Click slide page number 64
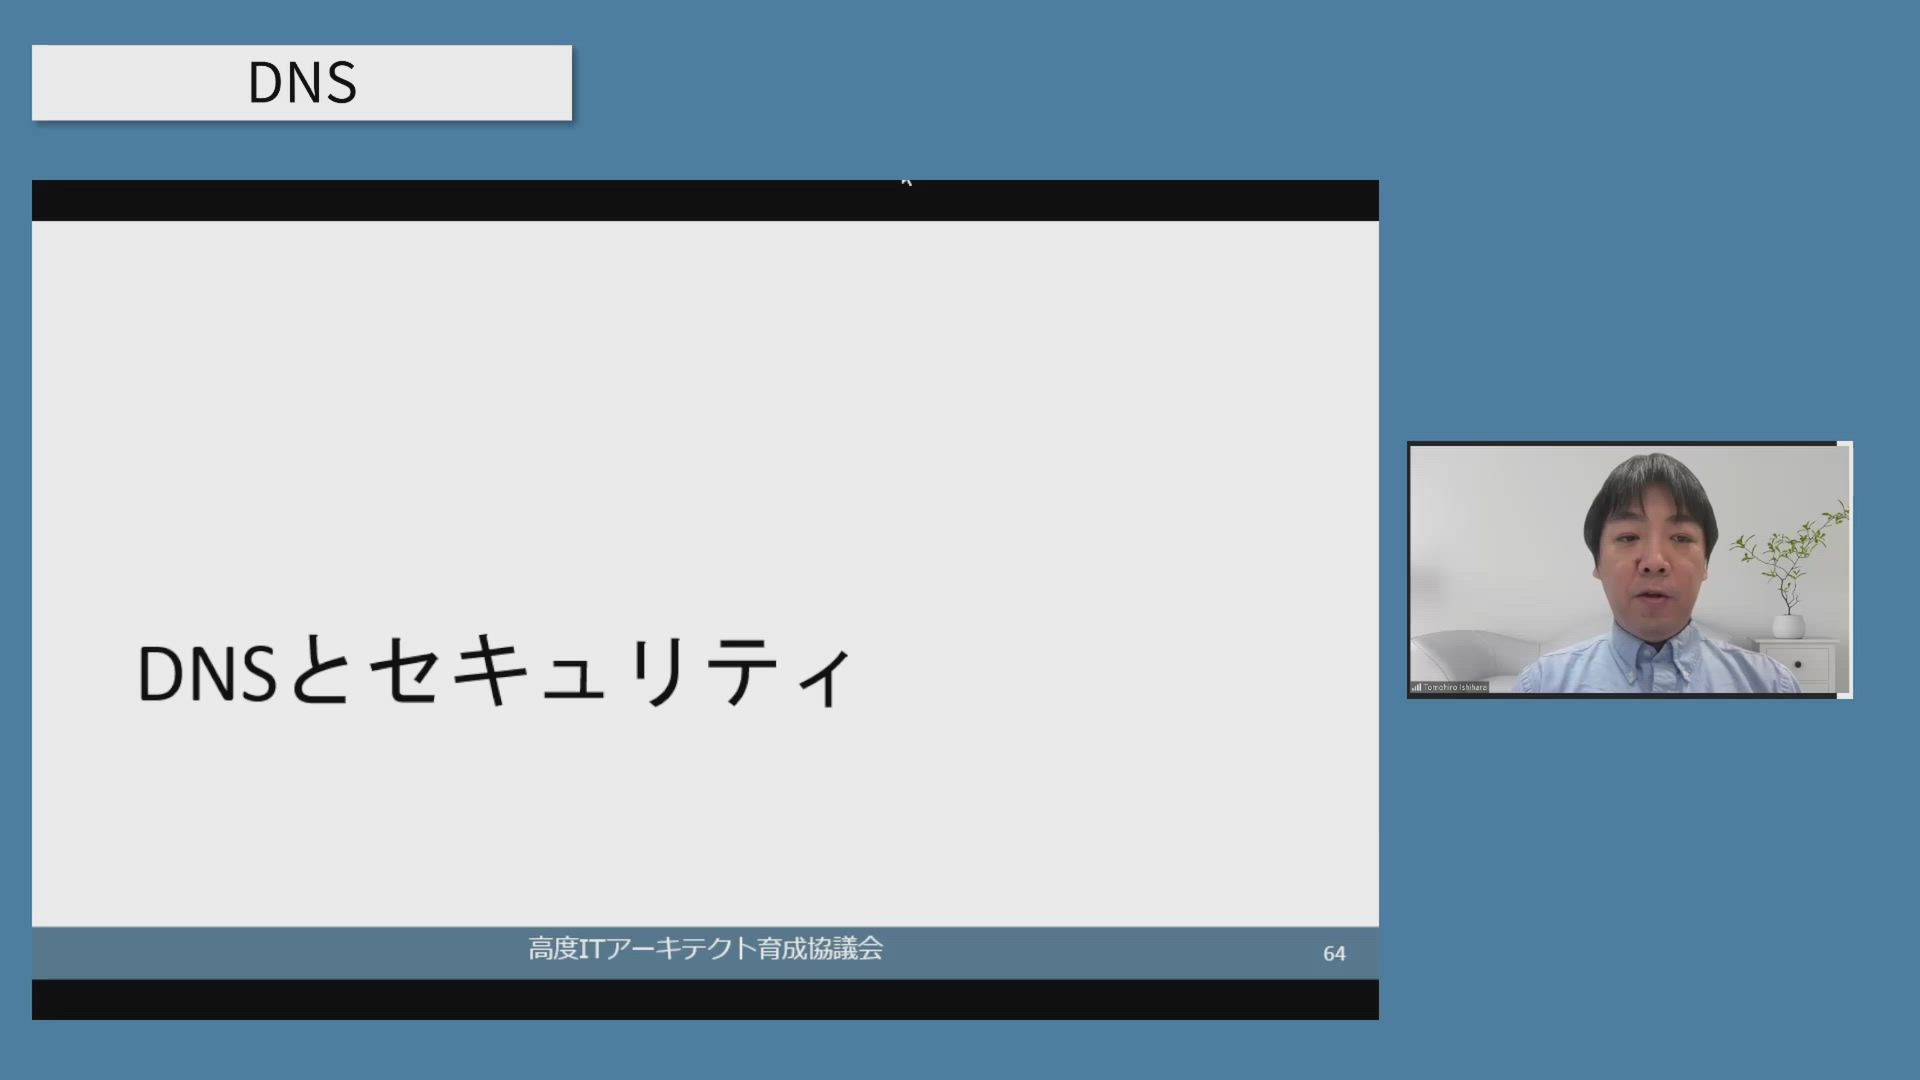This screenshot has height=1080, width=1920. coord(1334,954)
